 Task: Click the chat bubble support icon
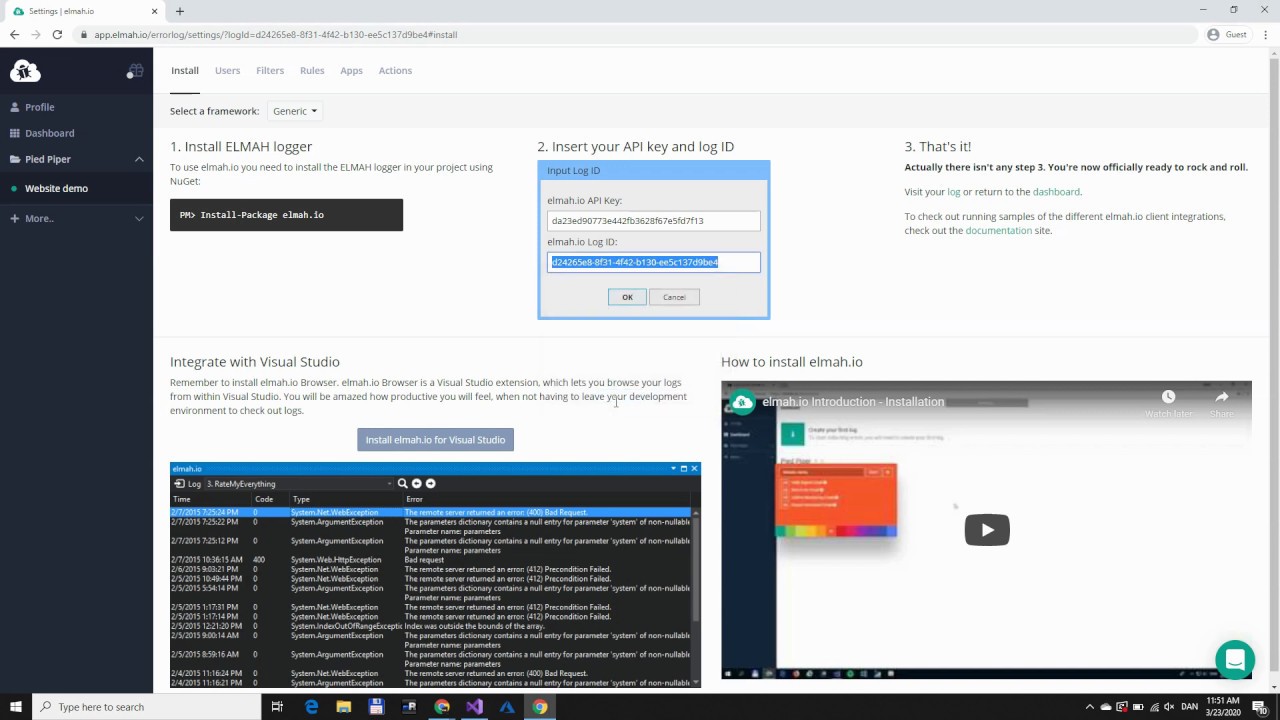[1235, 660]
